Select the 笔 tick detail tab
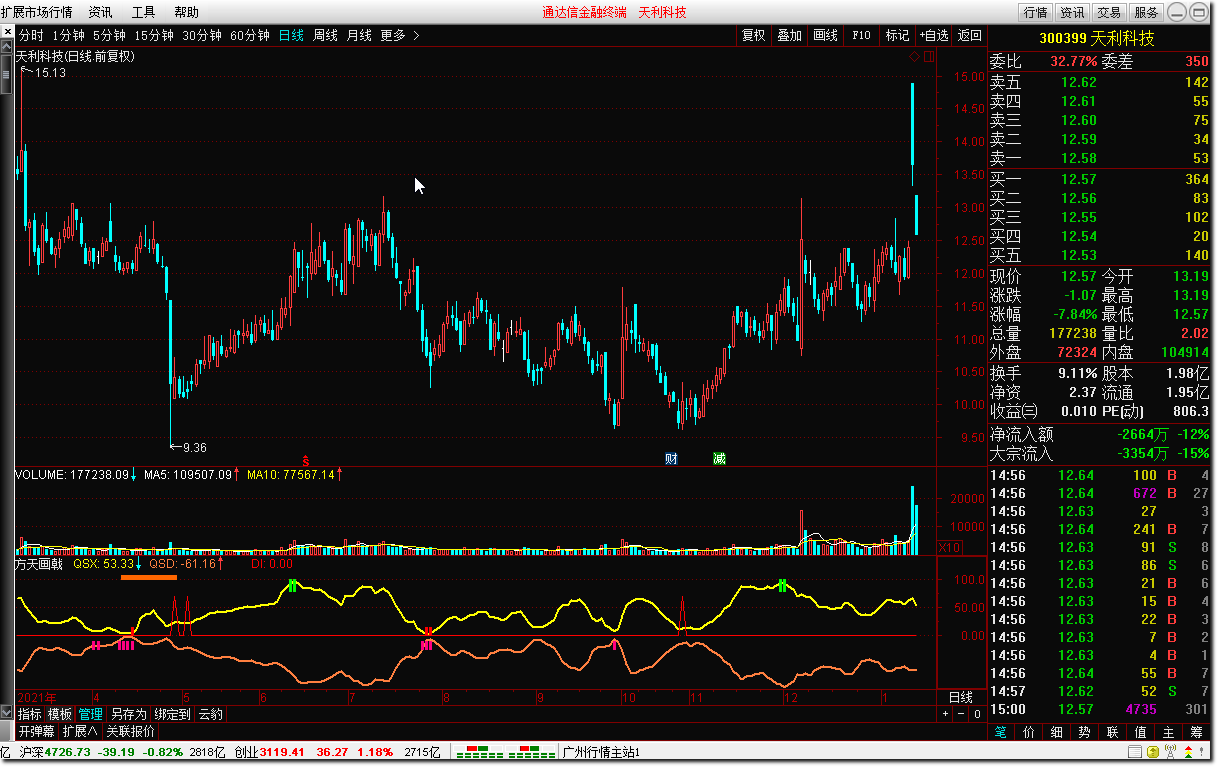 [x=1001, y=732]
